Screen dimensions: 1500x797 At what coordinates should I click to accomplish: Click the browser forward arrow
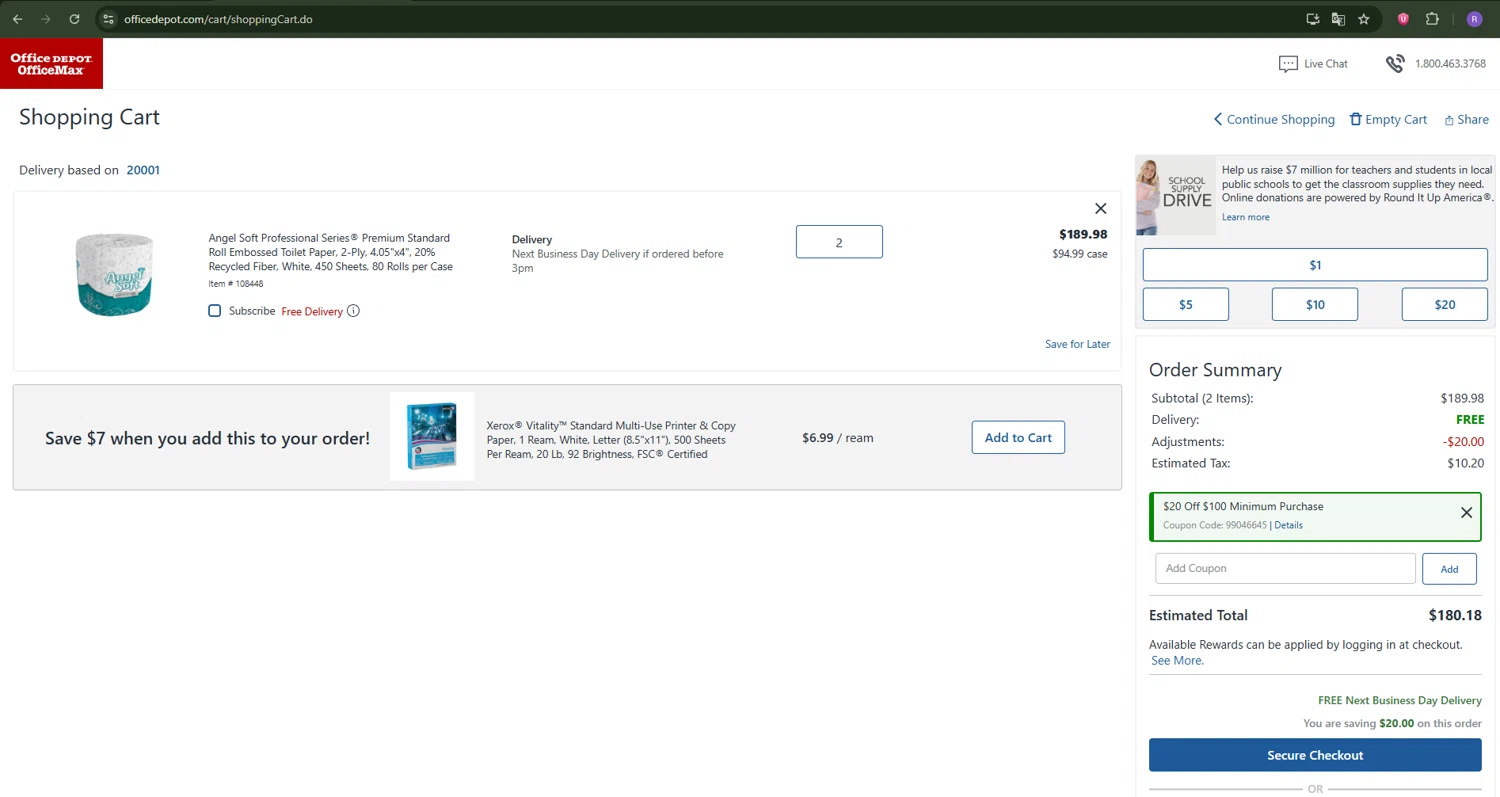point(46,19)
